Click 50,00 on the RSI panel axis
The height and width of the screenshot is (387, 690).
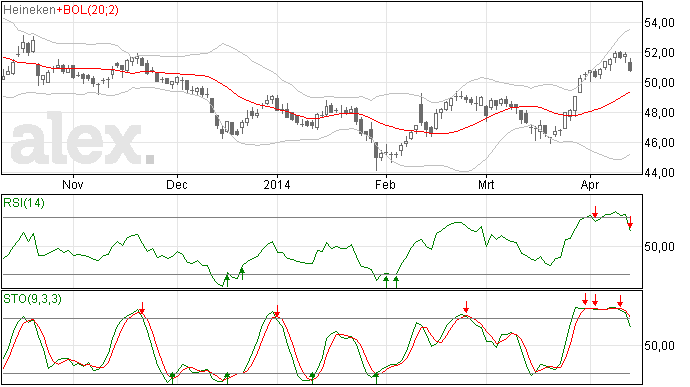click(x=659, y=247)
